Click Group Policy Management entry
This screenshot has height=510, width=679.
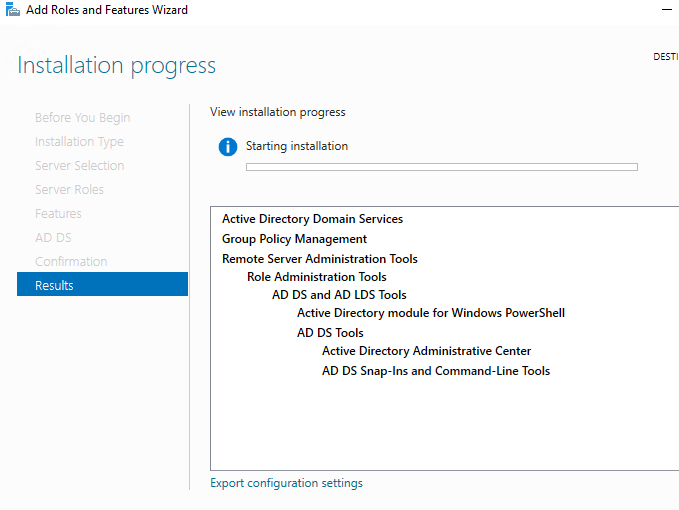point(294,239)
